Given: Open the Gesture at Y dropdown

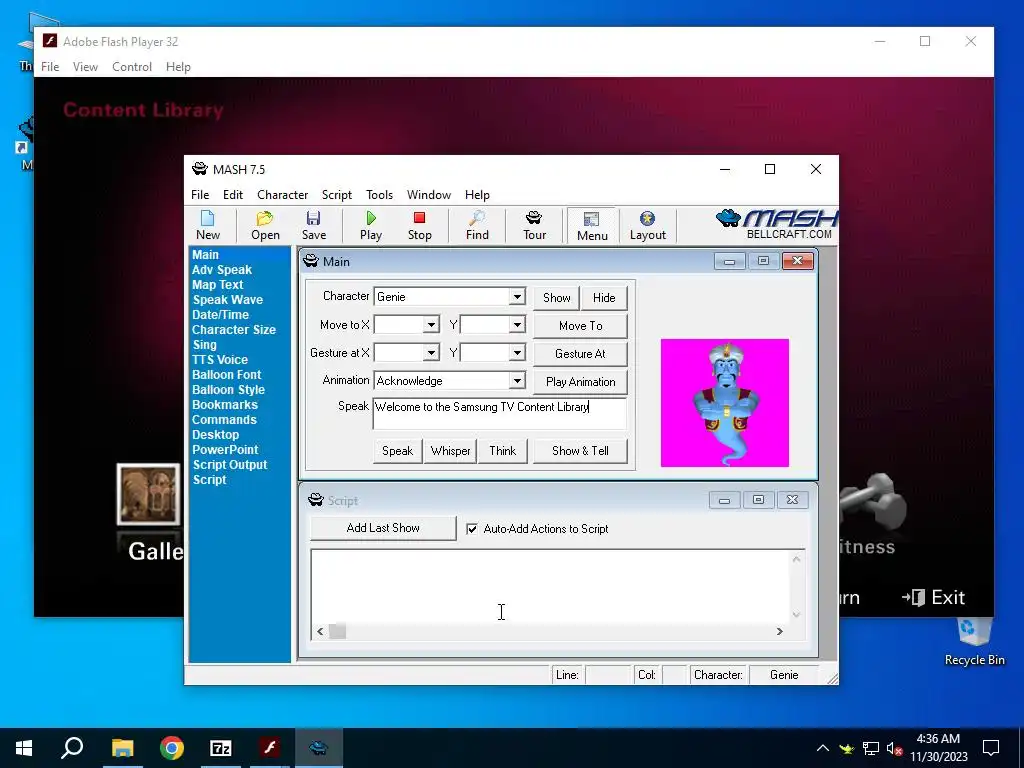Looking at the screenshot, I should click(517, 353).
